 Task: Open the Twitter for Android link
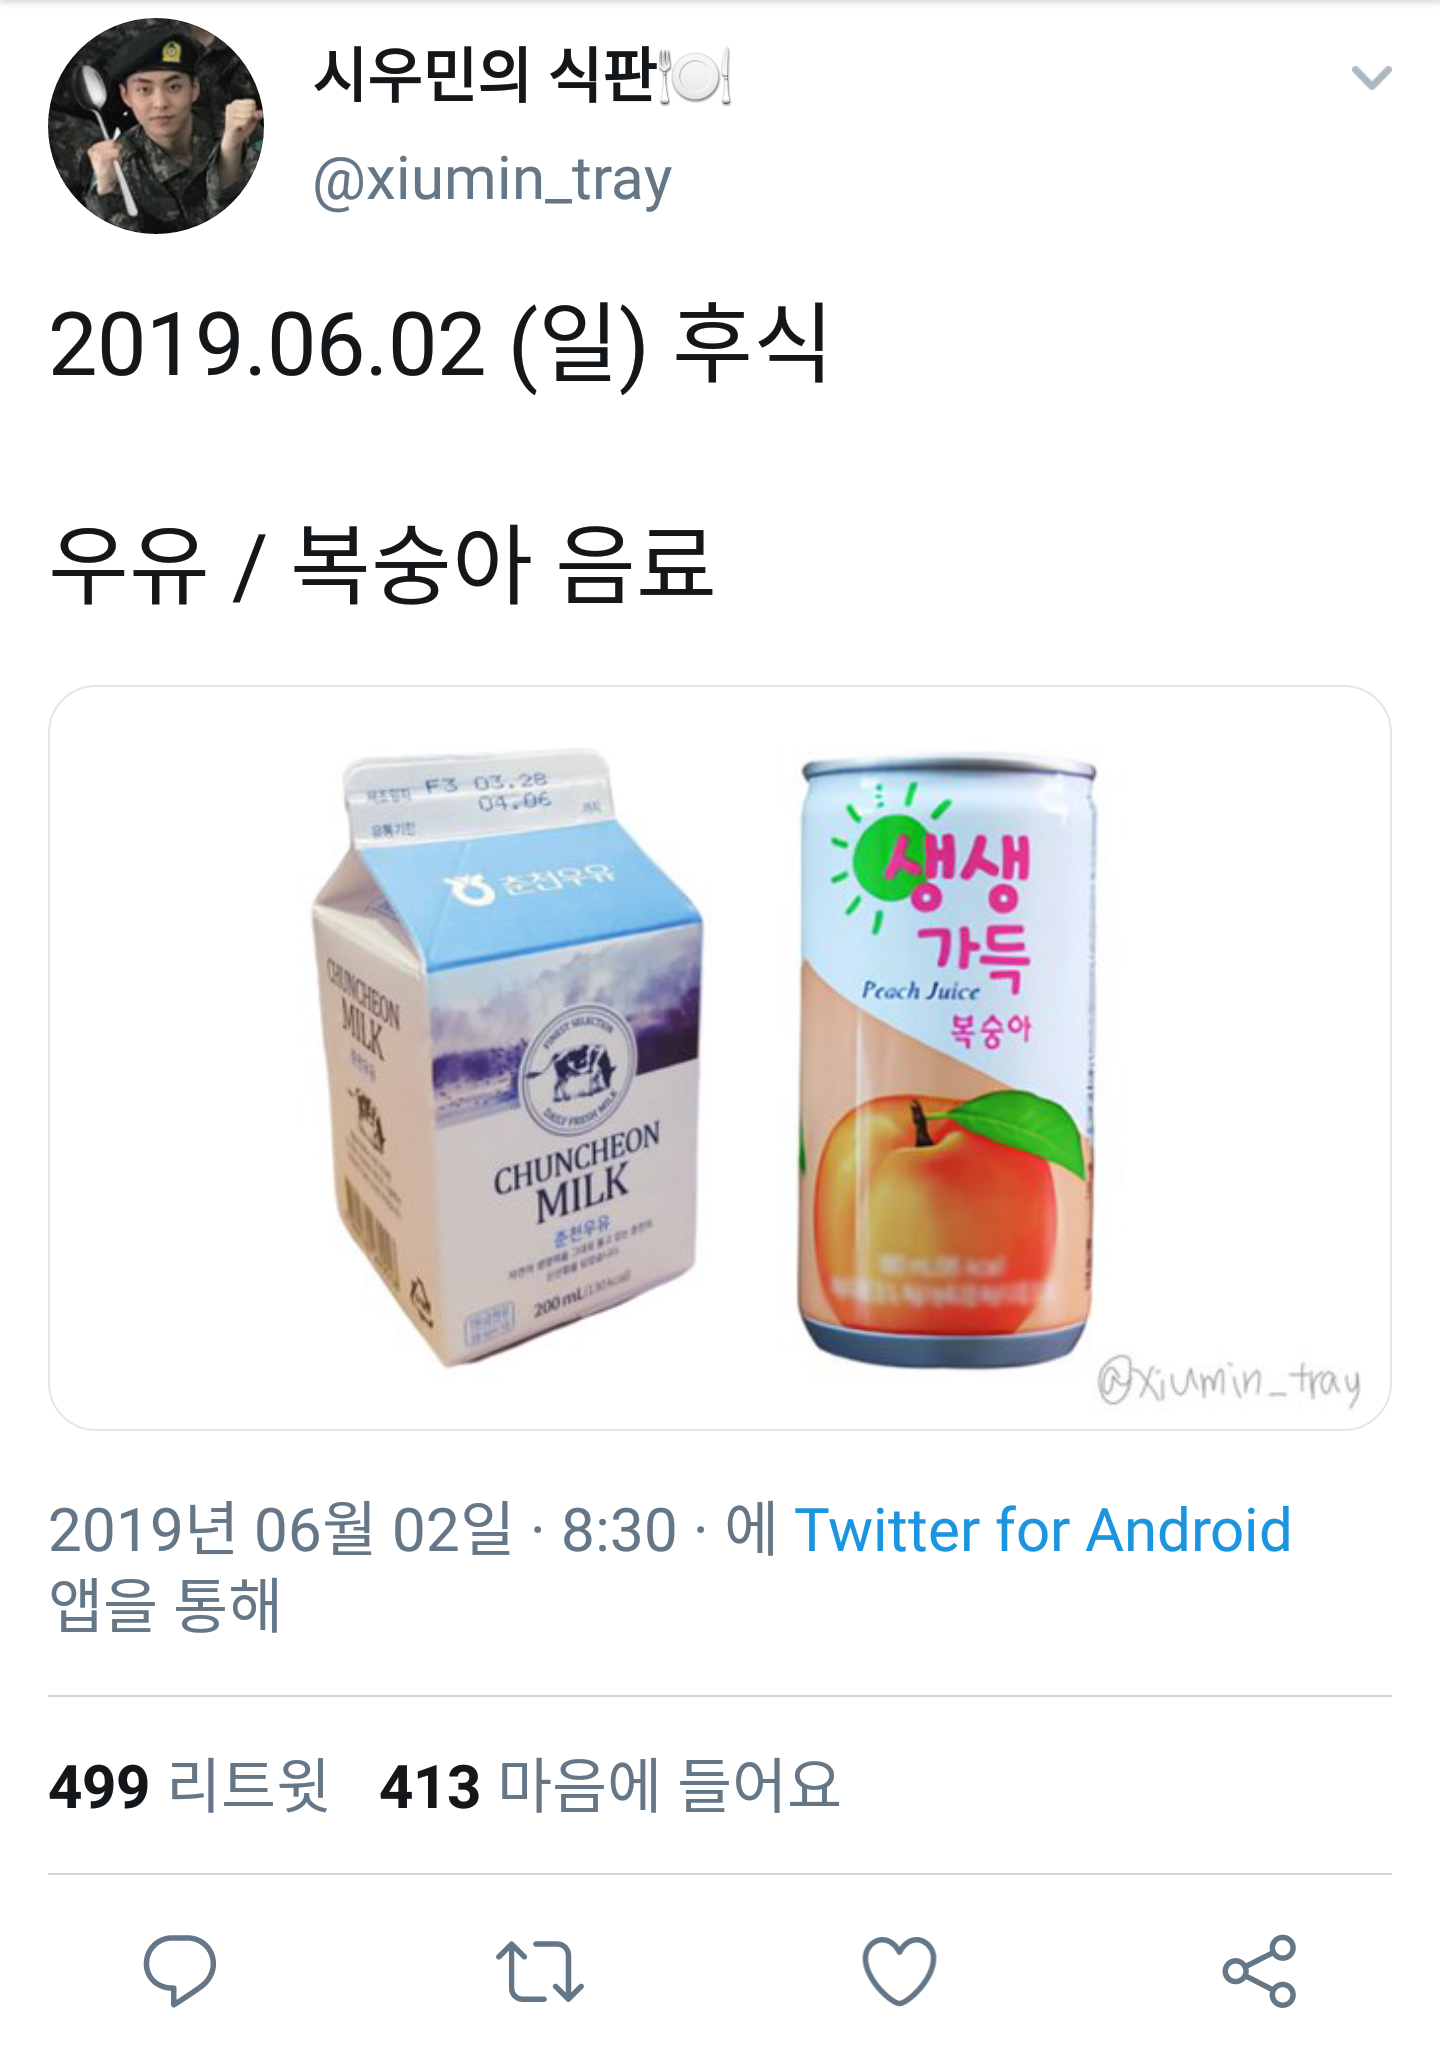(1043, 1530)
